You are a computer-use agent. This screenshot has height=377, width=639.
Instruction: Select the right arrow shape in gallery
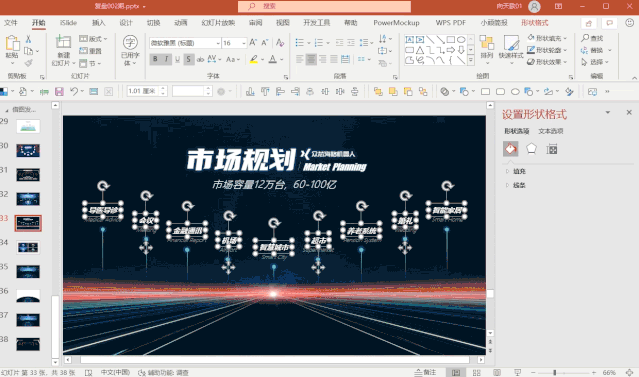[451, 50]
